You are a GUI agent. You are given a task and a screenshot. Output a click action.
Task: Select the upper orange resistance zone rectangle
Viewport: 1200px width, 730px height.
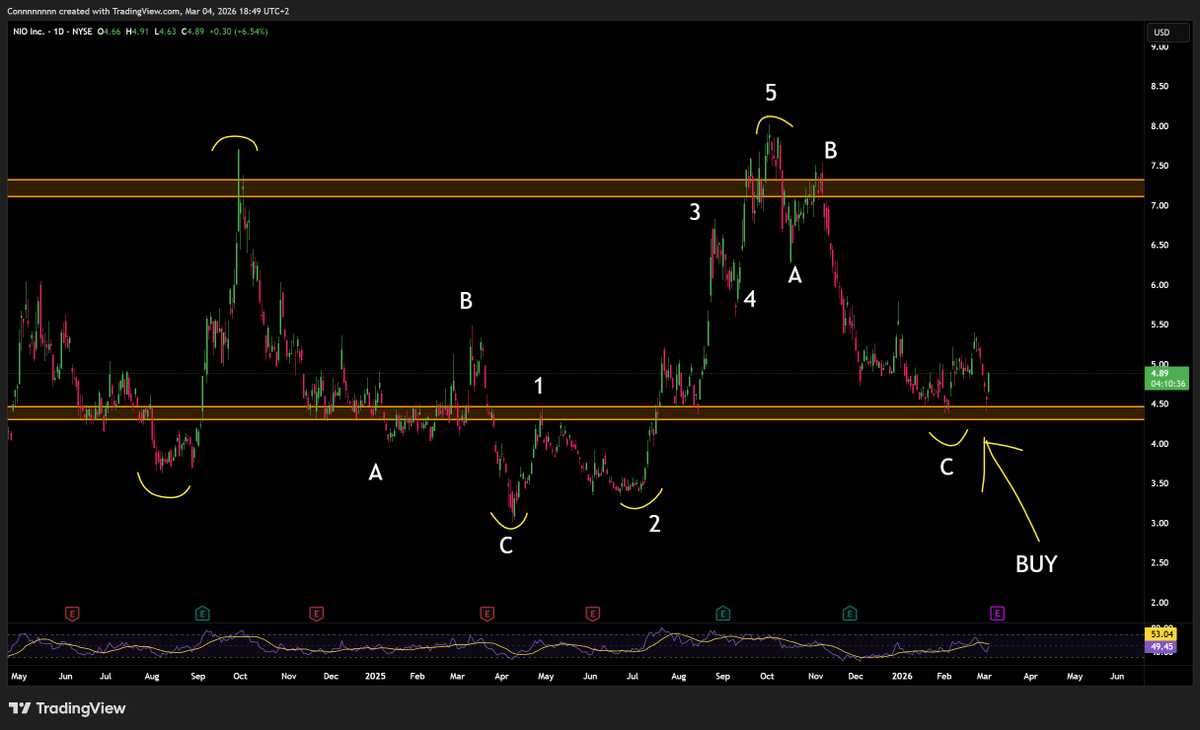click(575, 188)
